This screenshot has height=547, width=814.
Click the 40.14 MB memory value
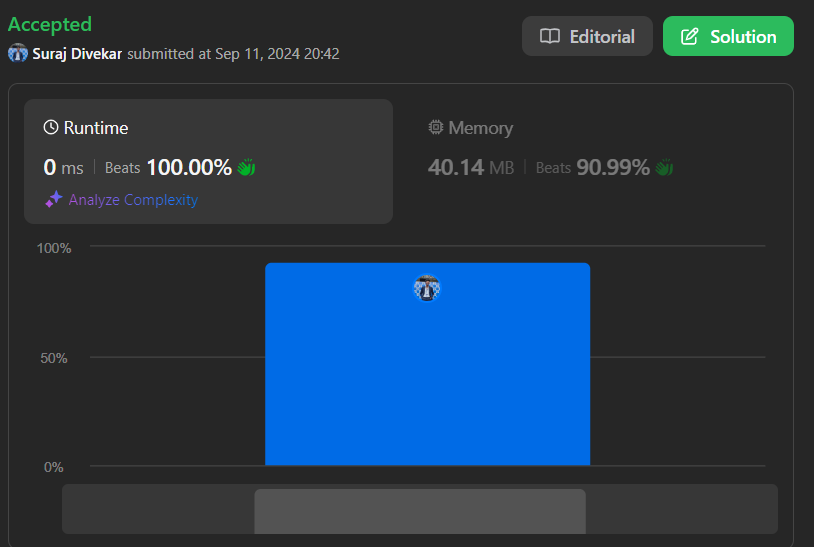(470, 167)
